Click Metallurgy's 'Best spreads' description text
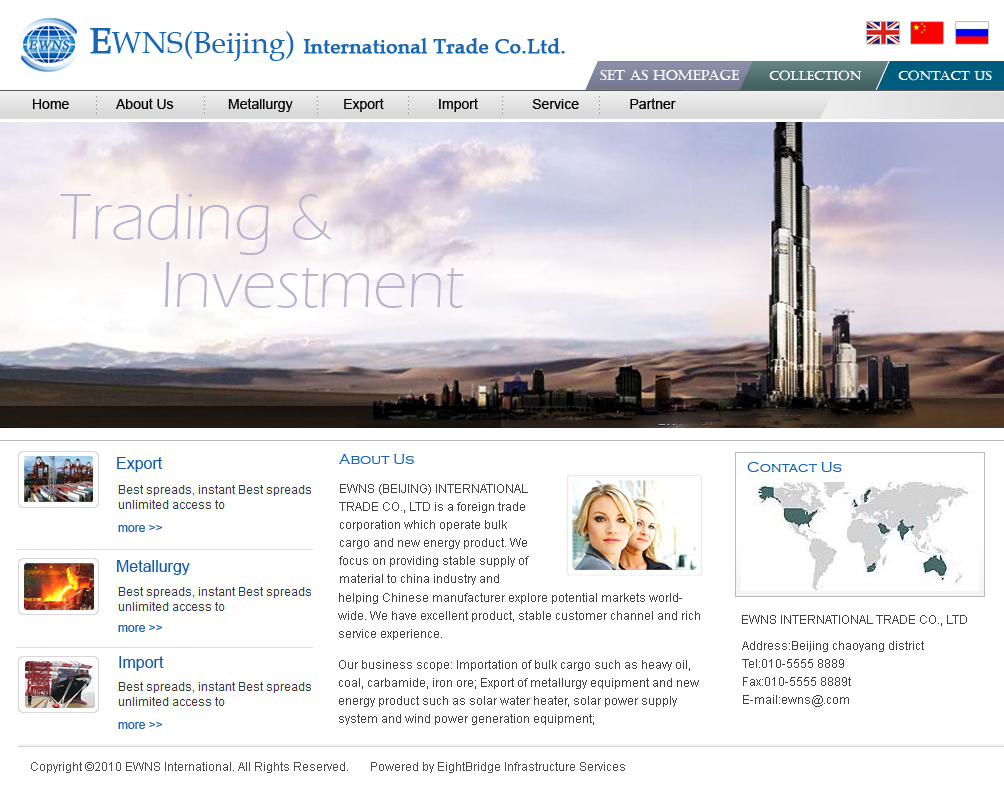1004x791 pixels. tap(215, 599)
